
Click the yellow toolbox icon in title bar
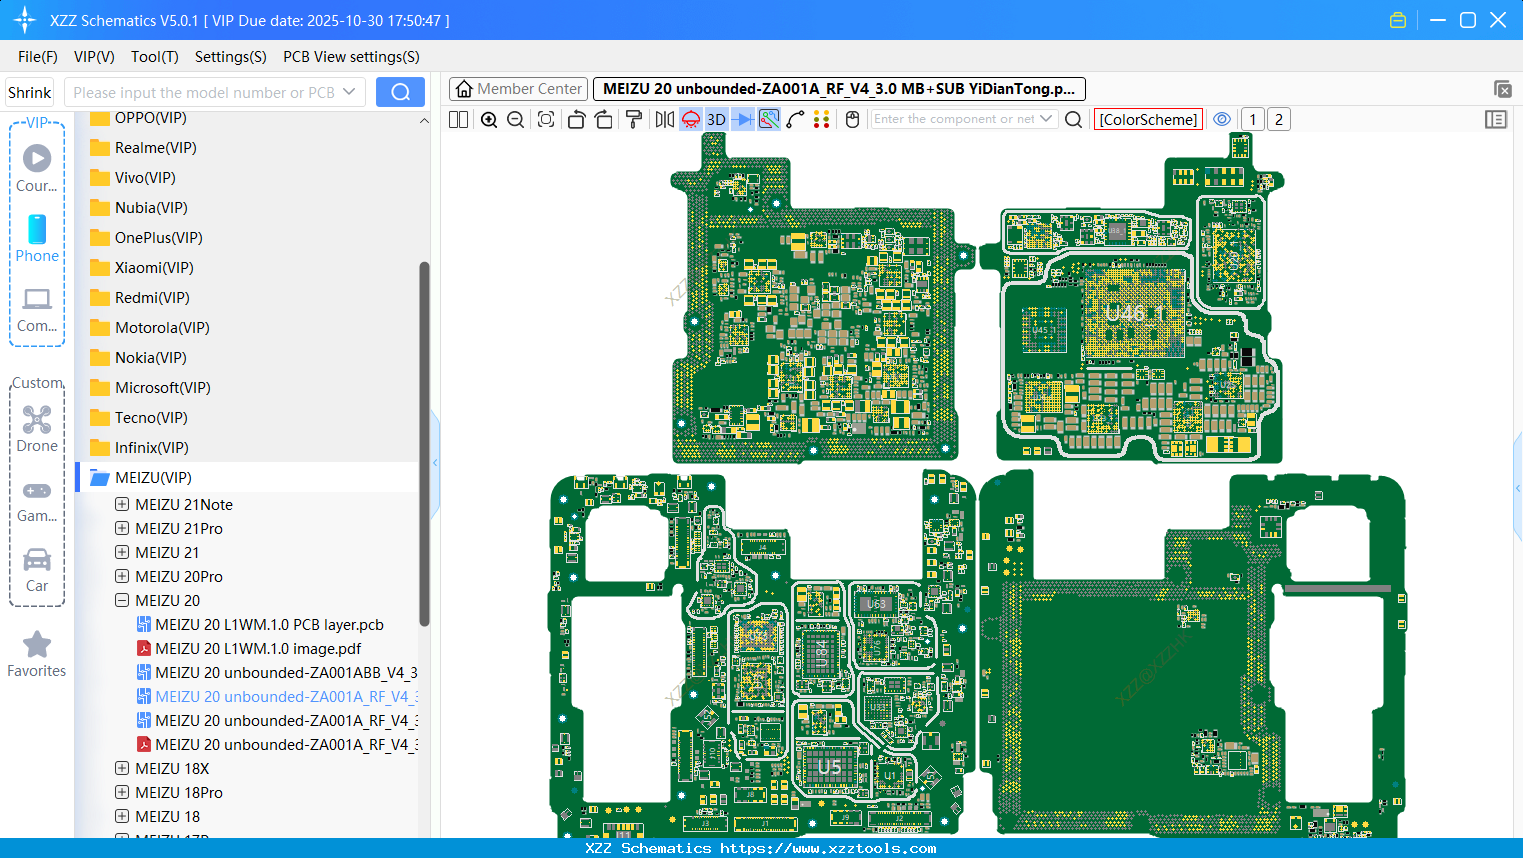pyautogui.click(x=1398, y=20)
